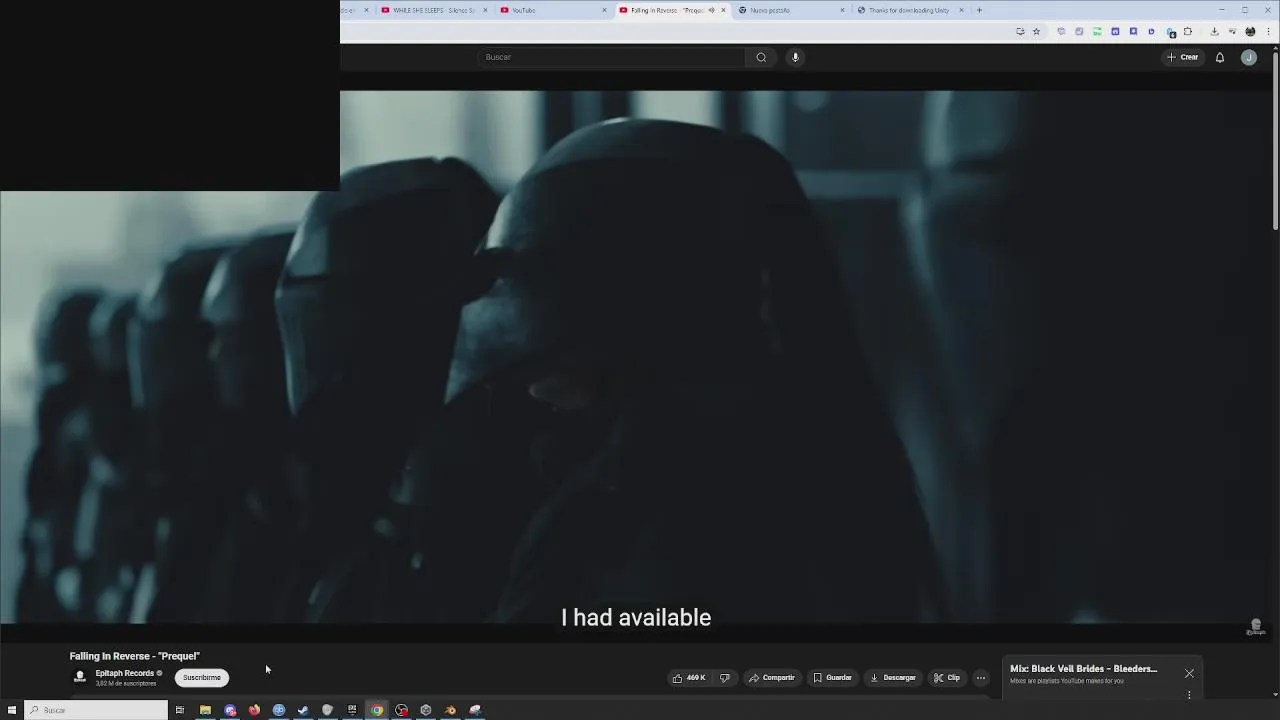The height and width of the screenshot is (720, 1280).
Task: Click the video title Falling In Reverse "Prequel"
Action: (x=135, y=656)
